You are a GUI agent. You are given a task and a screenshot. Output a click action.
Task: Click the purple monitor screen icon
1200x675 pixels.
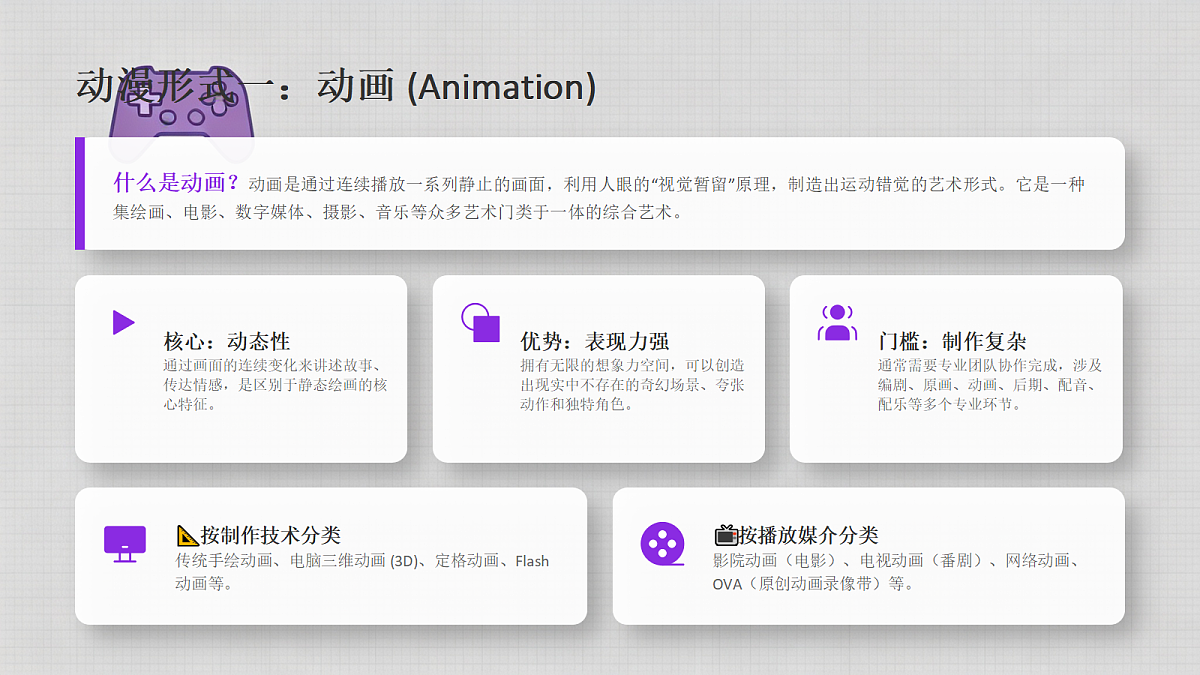point(125,544)
